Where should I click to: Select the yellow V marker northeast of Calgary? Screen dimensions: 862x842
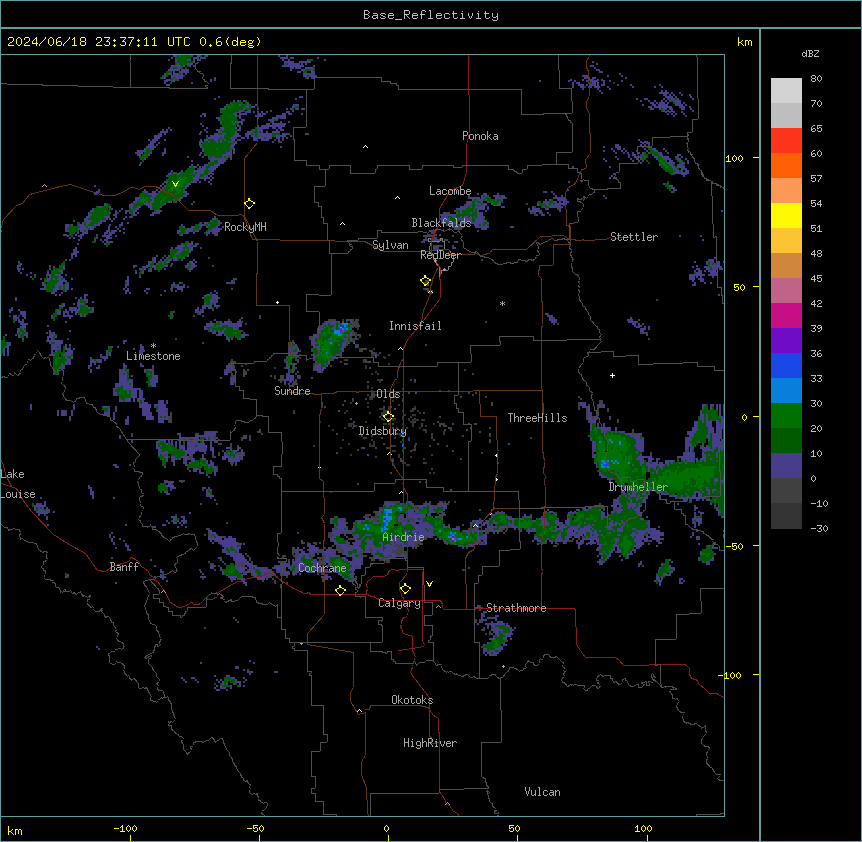tap(429, 584)
